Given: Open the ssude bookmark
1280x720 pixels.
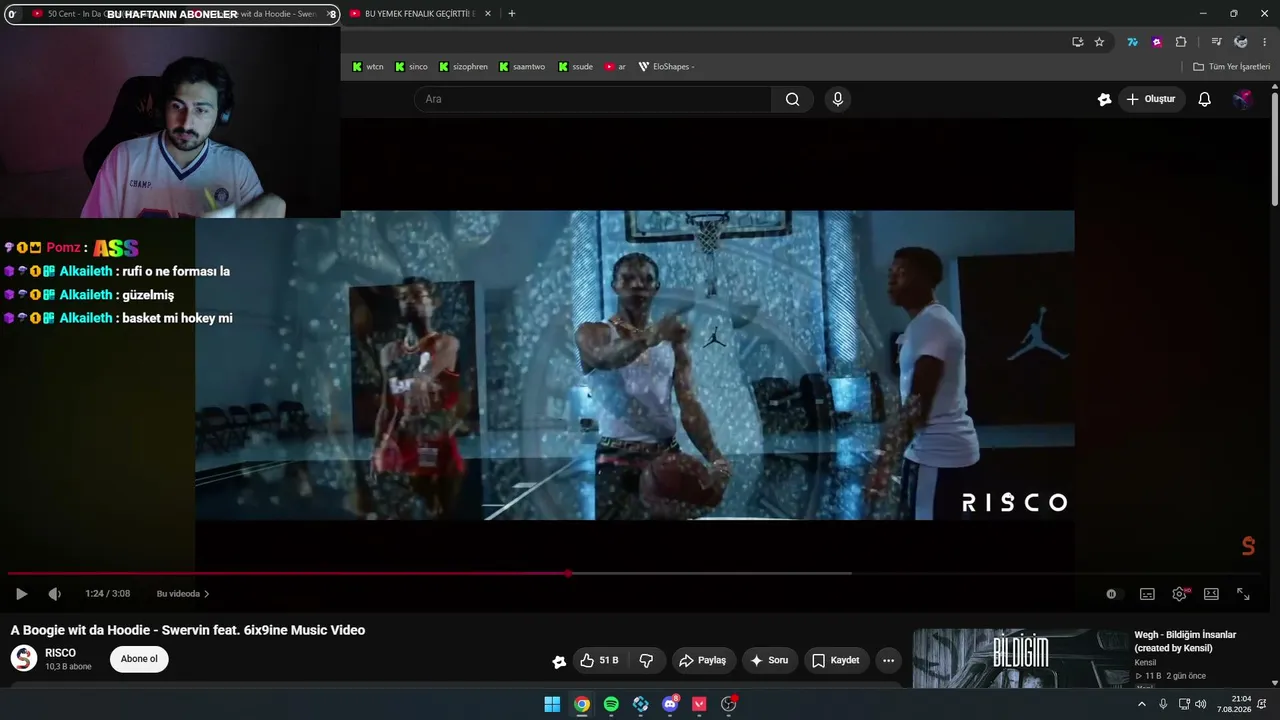Looking at the screenshot, I should tap(576, 67).
